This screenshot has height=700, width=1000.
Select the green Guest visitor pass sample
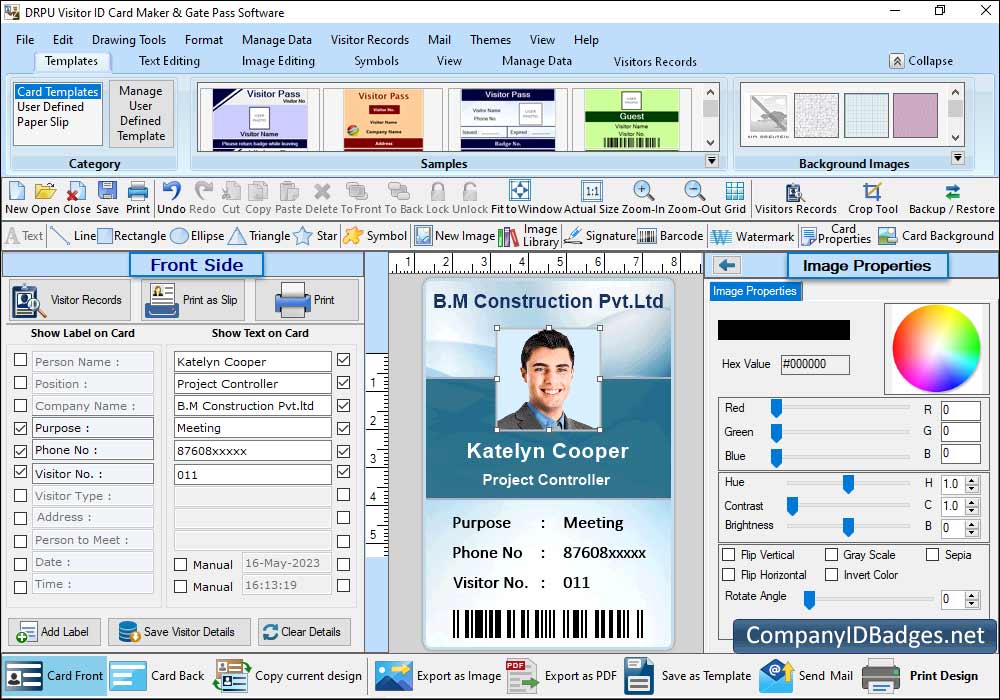(631, 119)
